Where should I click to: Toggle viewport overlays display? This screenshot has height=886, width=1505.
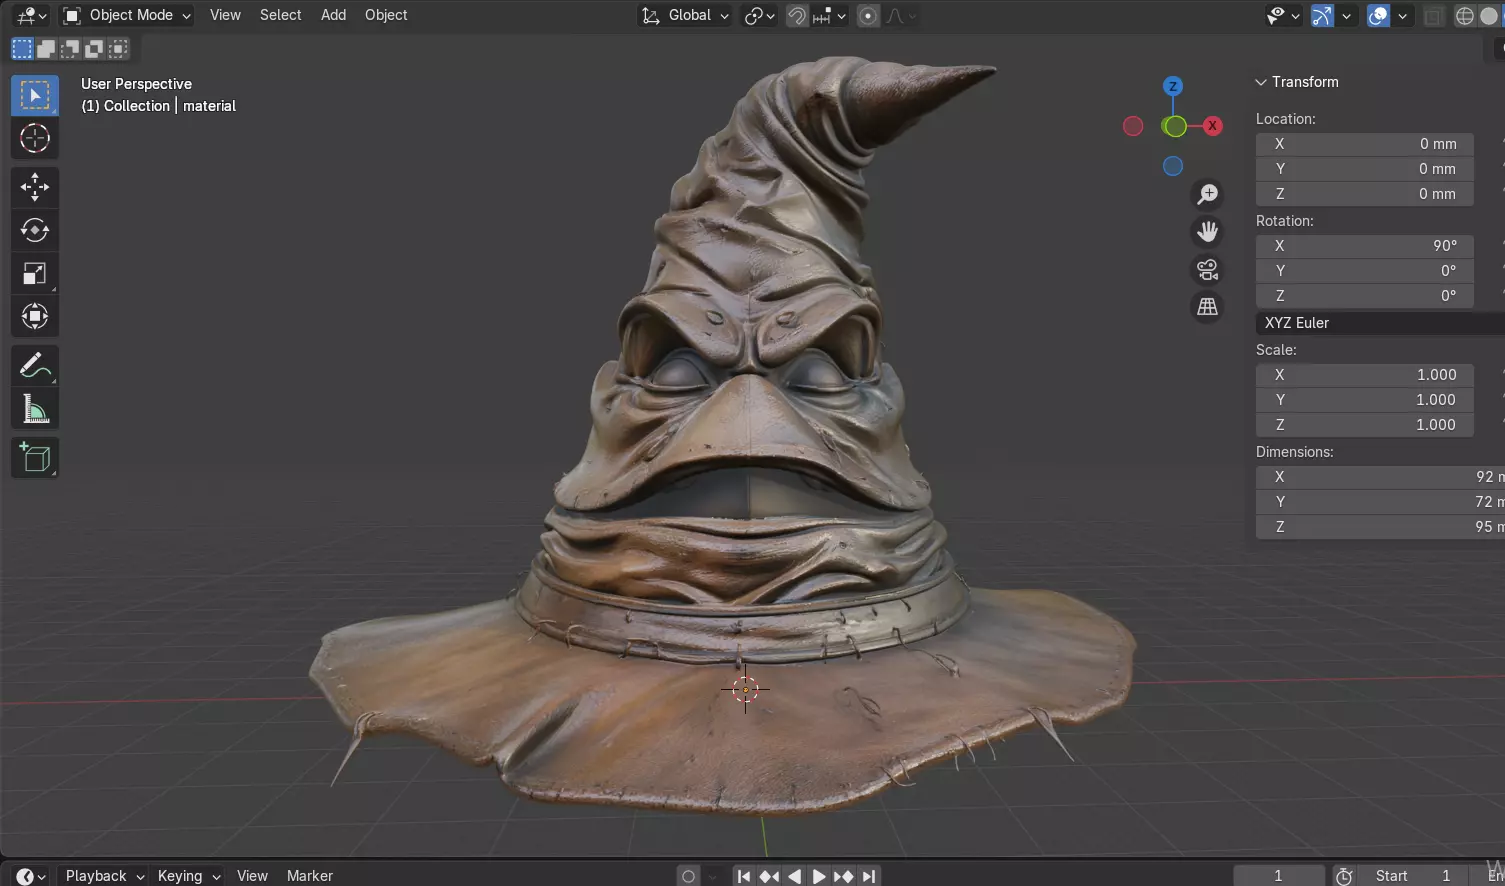pyautogui.click(x=1378, y=16)
